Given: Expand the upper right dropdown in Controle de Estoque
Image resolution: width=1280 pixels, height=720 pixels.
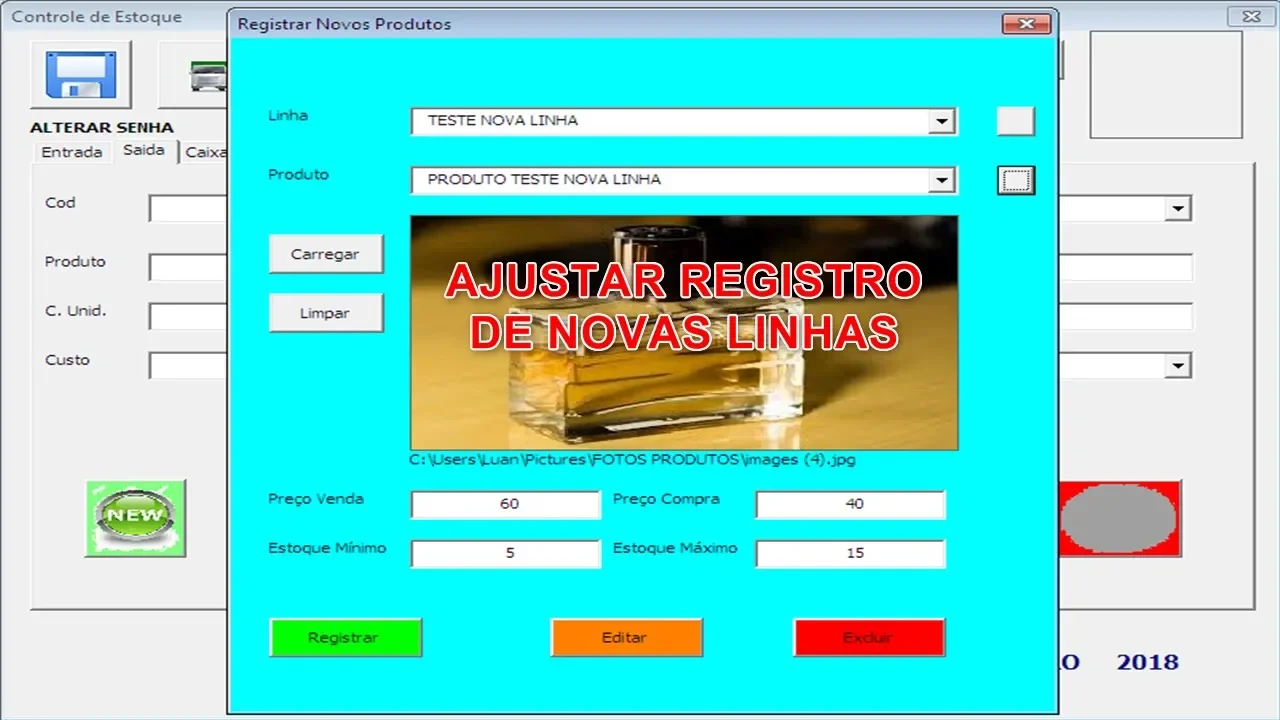Looking at the screenshot, I should pos(1179,208).
